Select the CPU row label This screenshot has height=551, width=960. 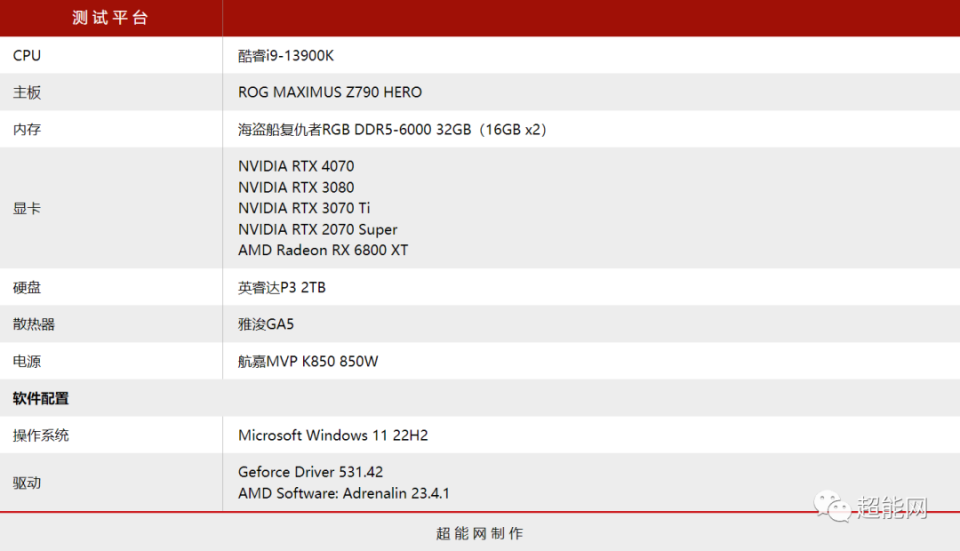27,56
